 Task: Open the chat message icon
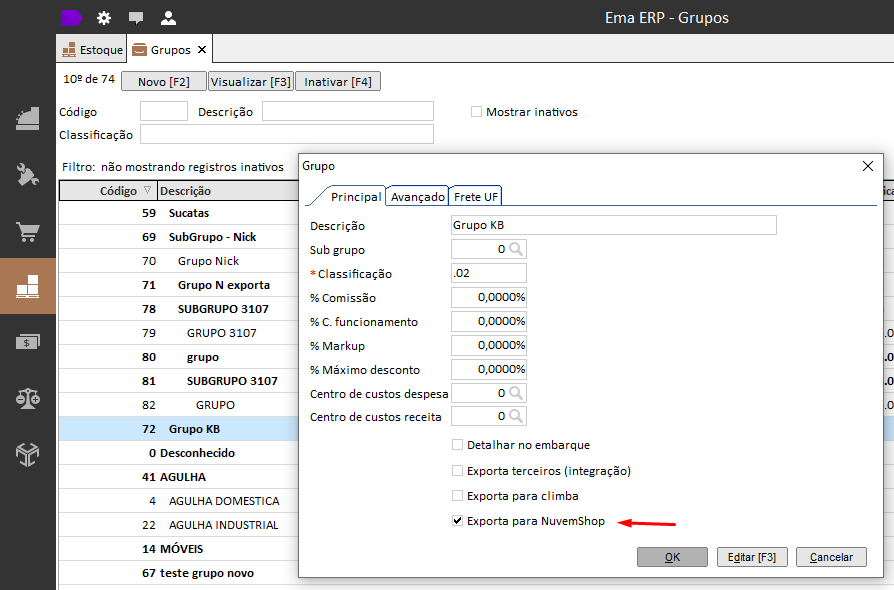click(136, 18)
